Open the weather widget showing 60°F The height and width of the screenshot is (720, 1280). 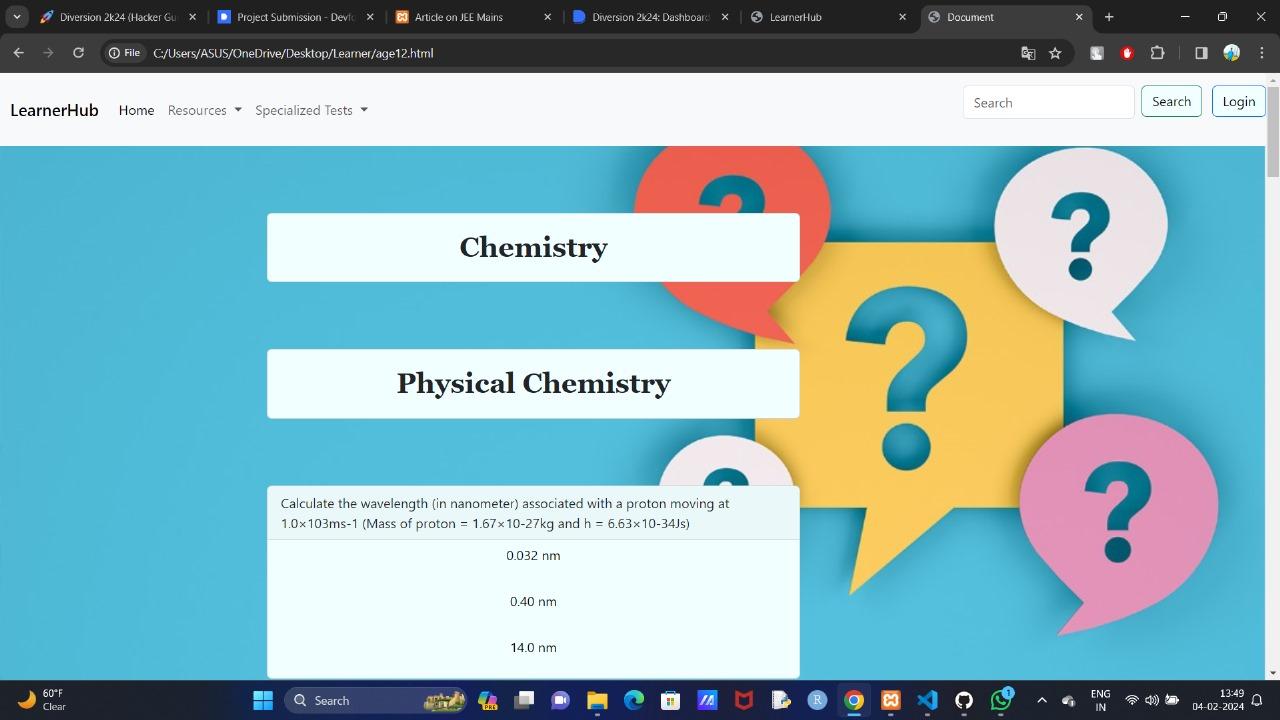coord(42,700)
